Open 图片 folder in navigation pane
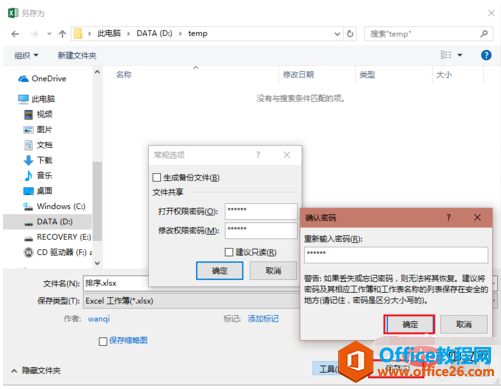Screen dimensions: 501x389 38,130
